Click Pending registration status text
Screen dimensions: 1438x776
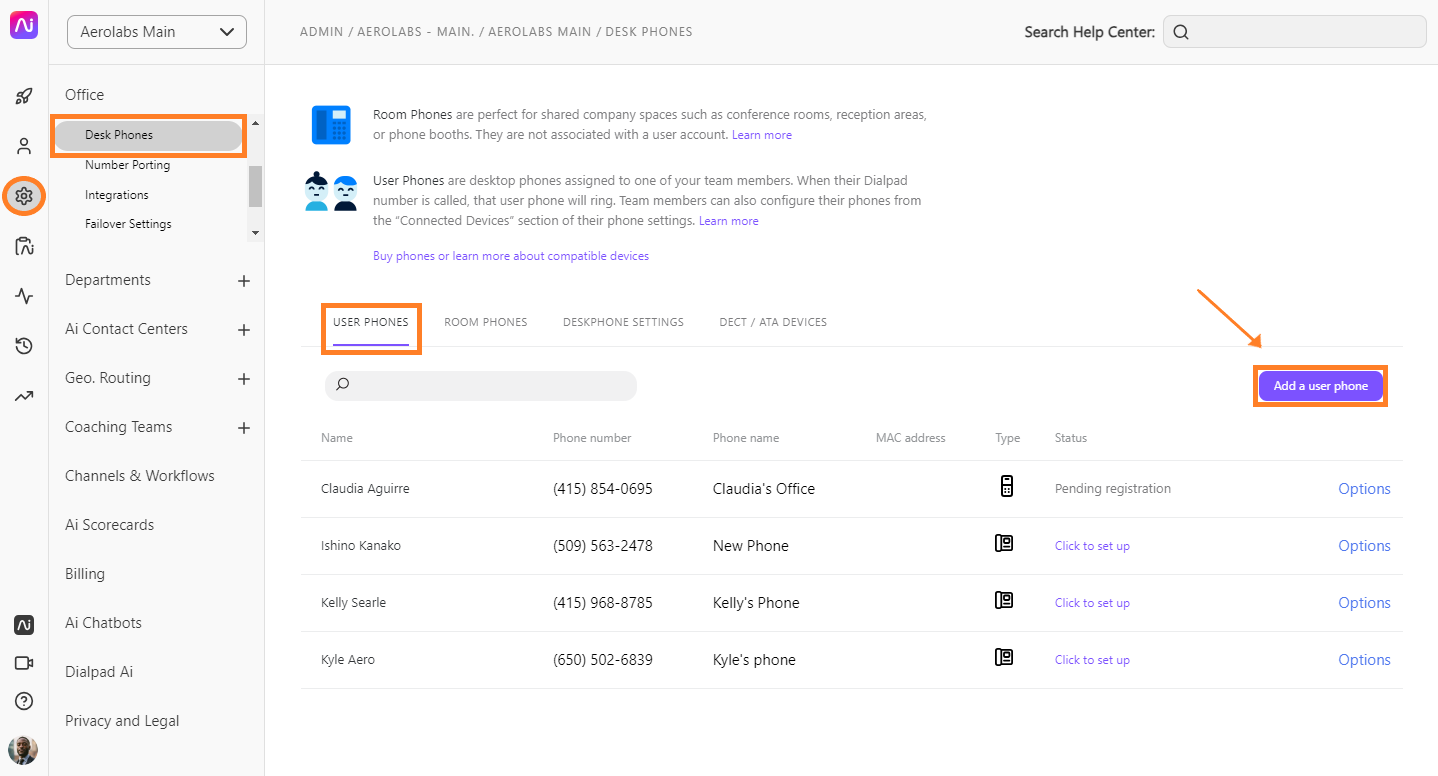pos(1113,489)
